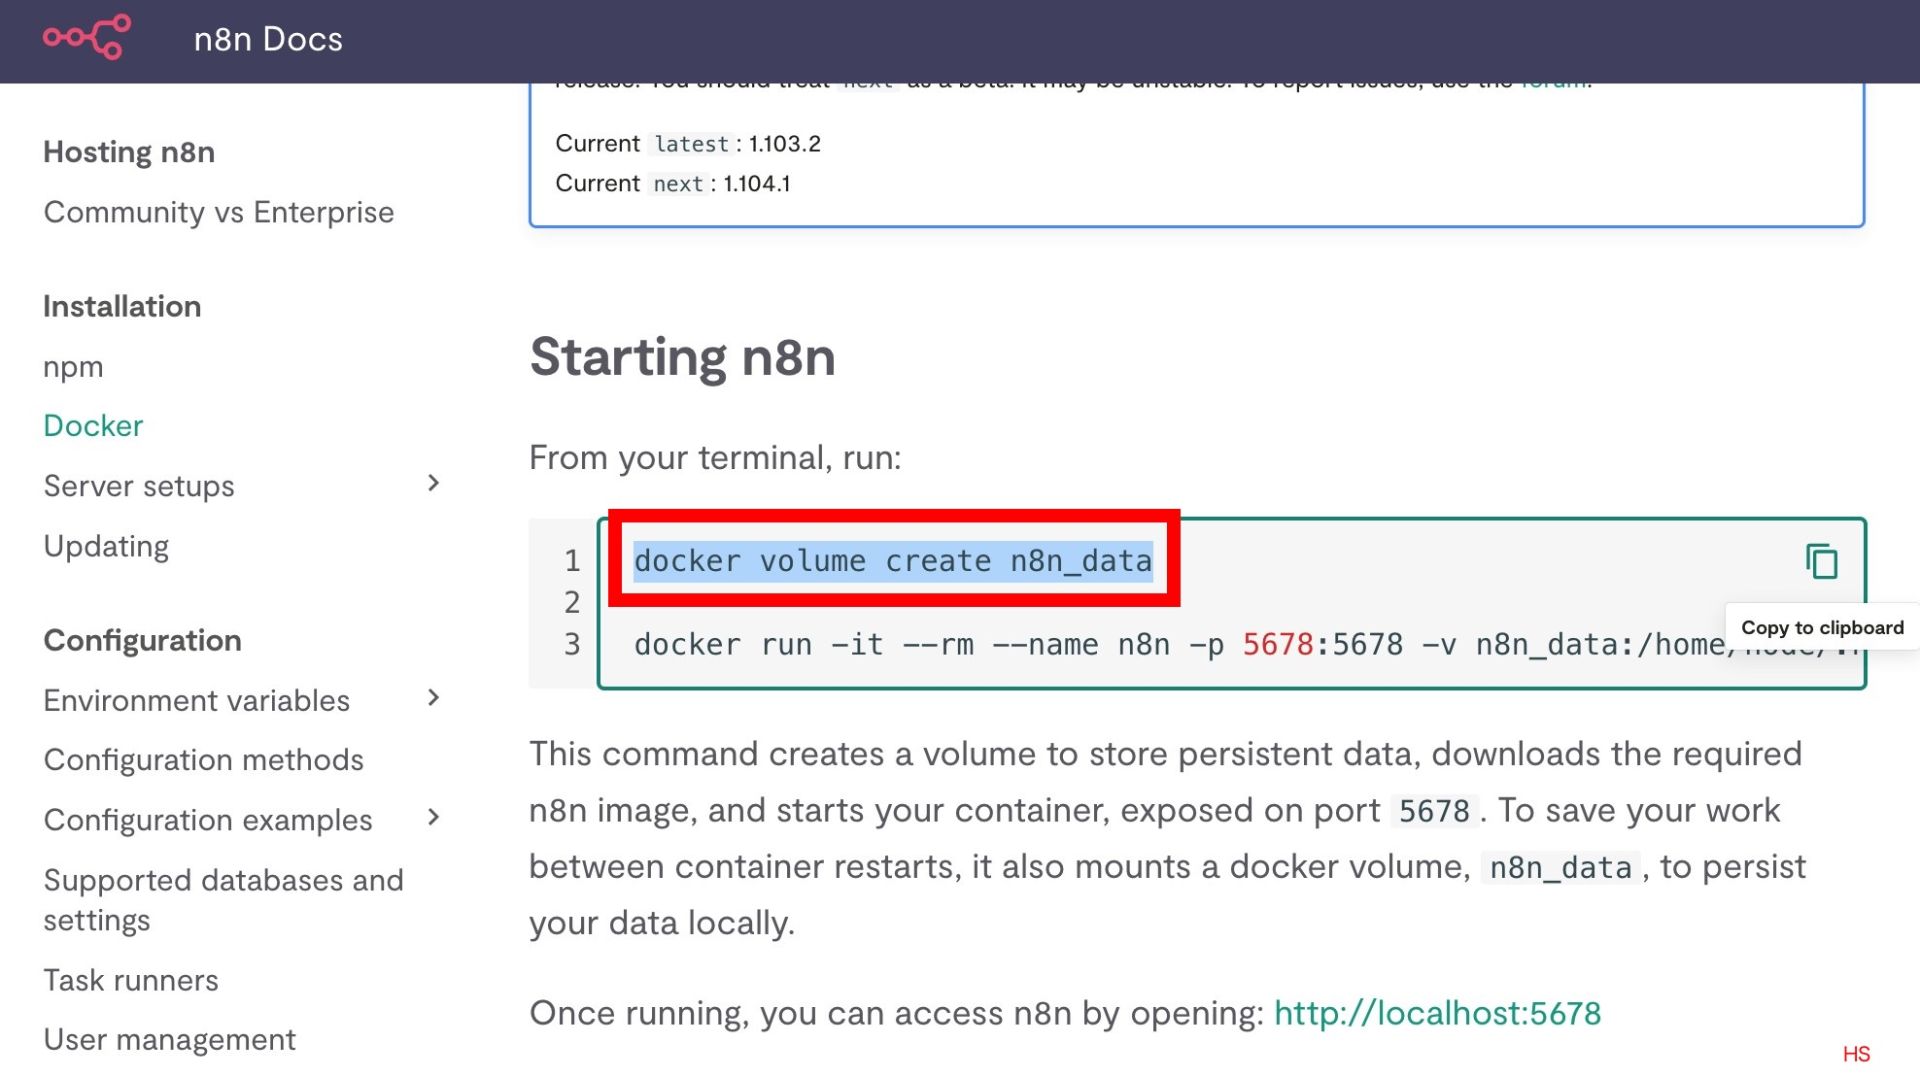Click line number 1 in code block
Screen dimensions: 1920x1076
pyautogui.click(x=572, y=561)
